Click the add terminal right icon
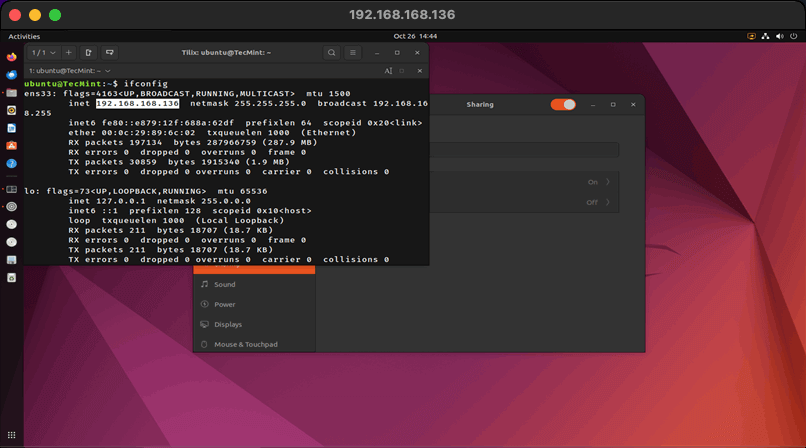This screenshot has width=806, height=448. (89, 52)
